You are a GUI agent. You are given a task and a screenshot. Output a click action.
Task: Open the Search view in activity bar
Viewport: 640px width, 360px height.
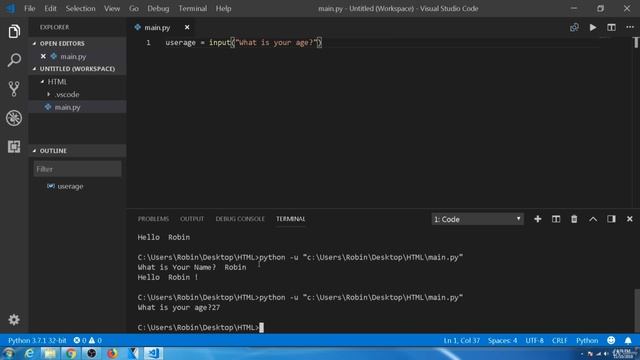pyautogui.click(x=14, y=60)
